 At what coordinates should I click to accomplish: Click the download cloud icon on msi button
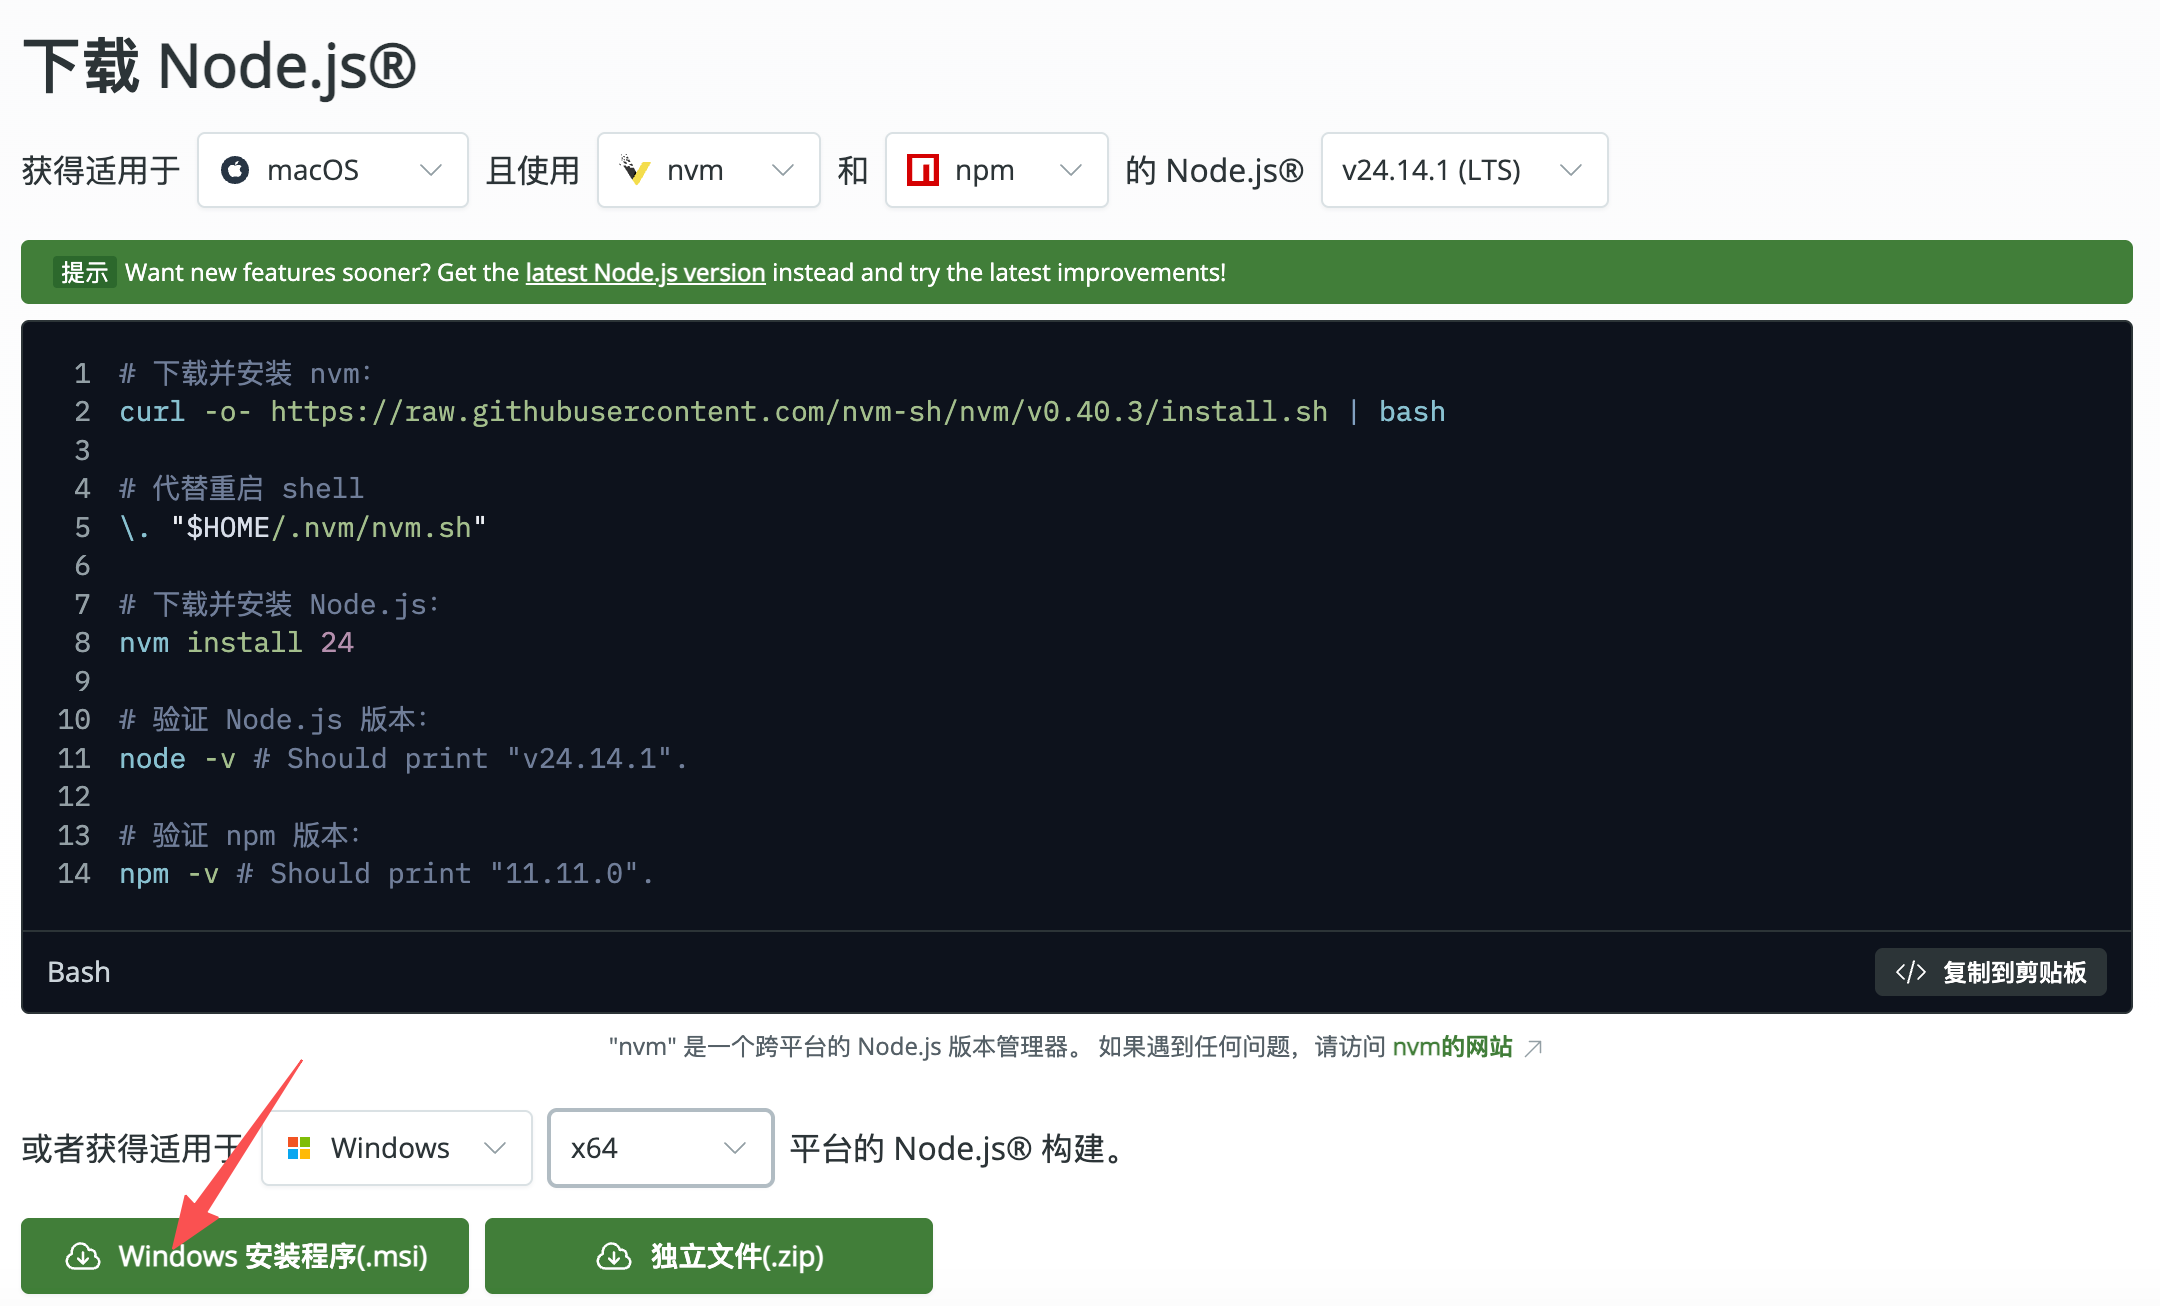coord(83,1256)
